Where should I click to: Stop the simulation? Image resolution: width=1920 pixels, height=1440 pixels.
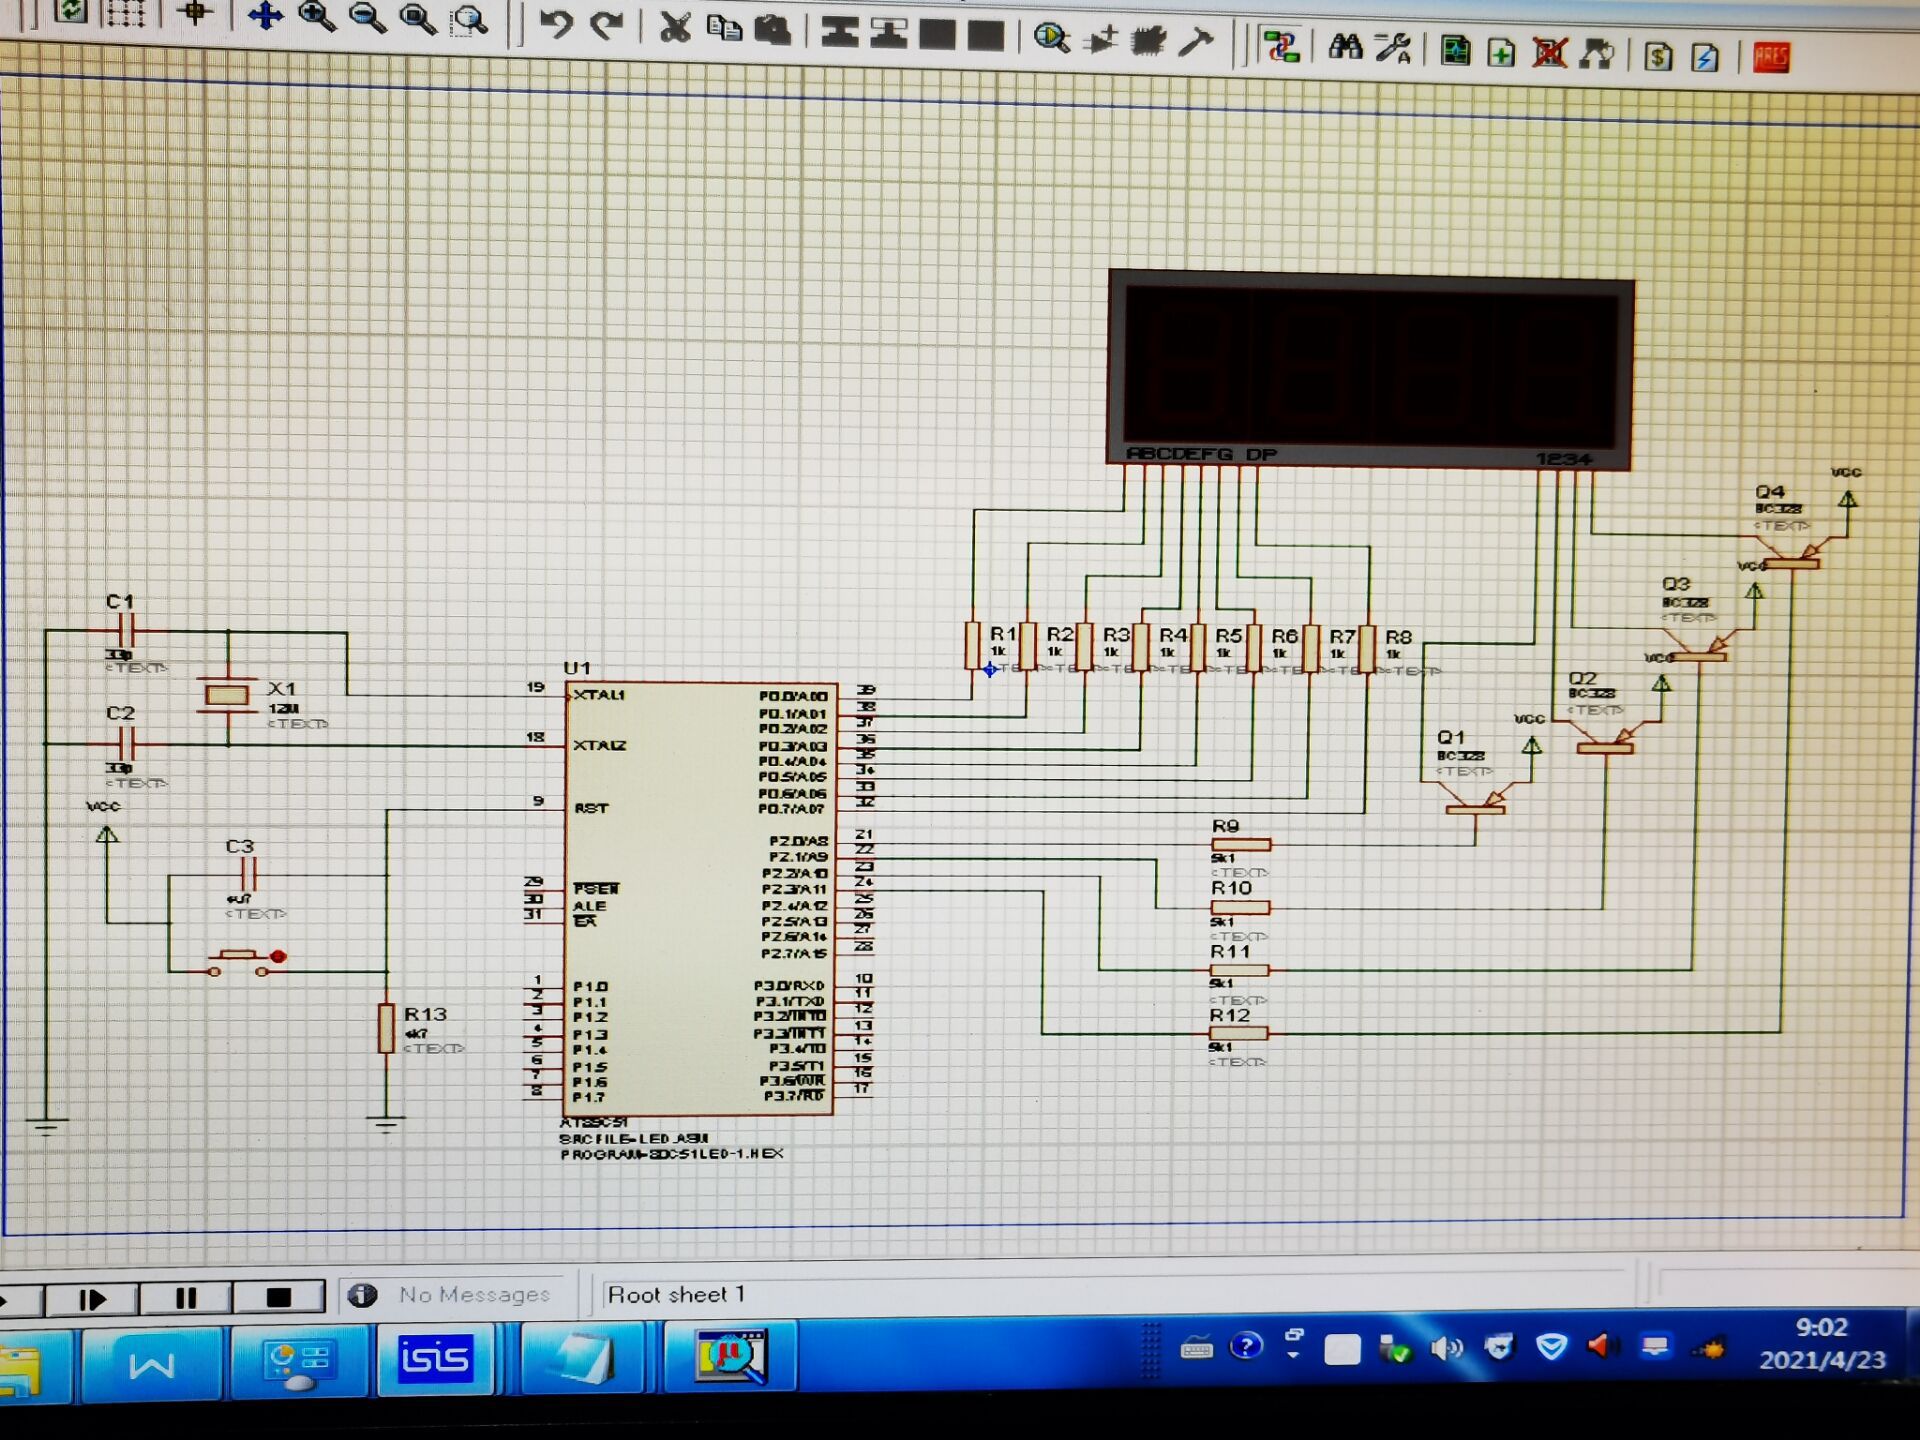coord(279,1297)
